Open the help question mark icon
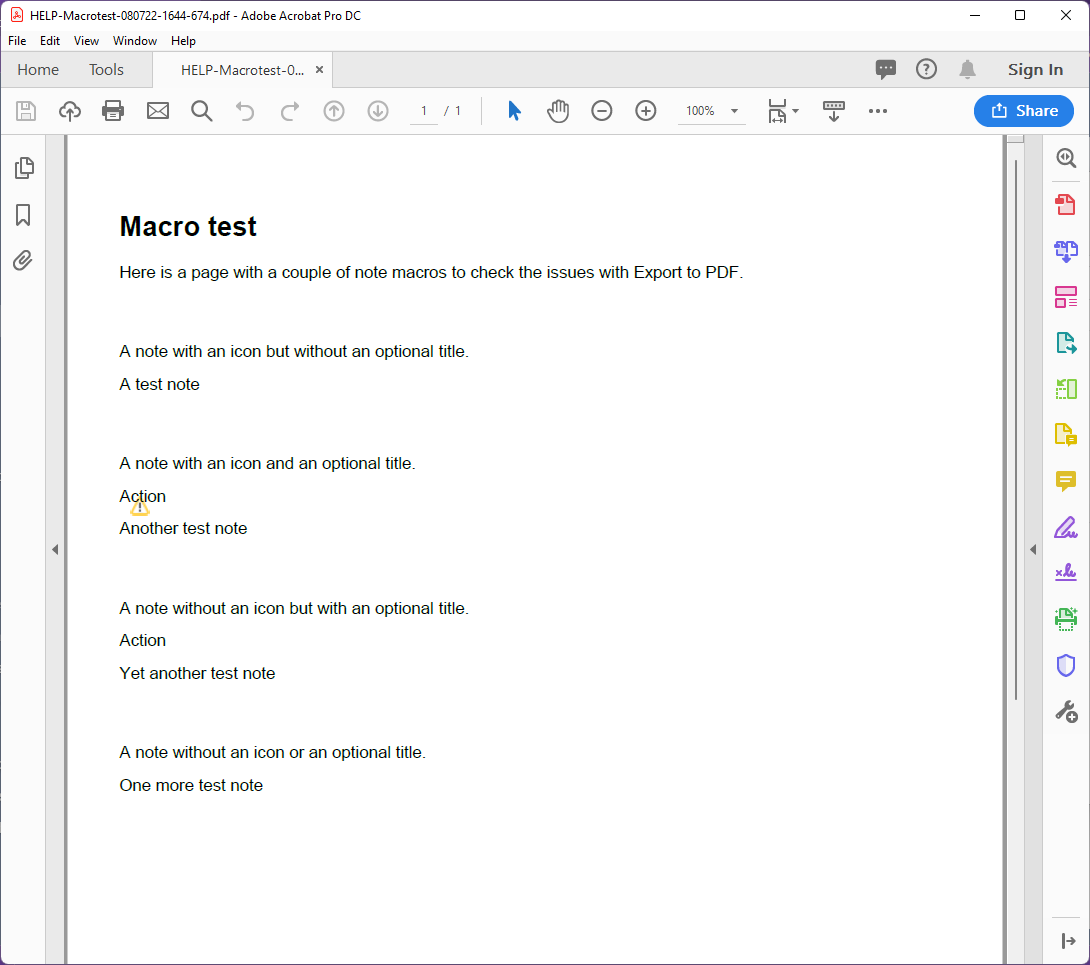 [x=926, y=70]
